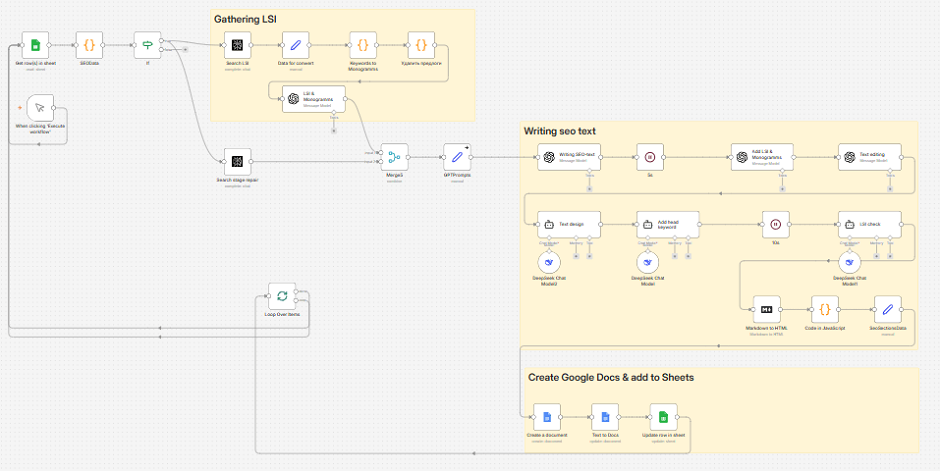Open the 'Update row in sheet' node

point(662,417)
